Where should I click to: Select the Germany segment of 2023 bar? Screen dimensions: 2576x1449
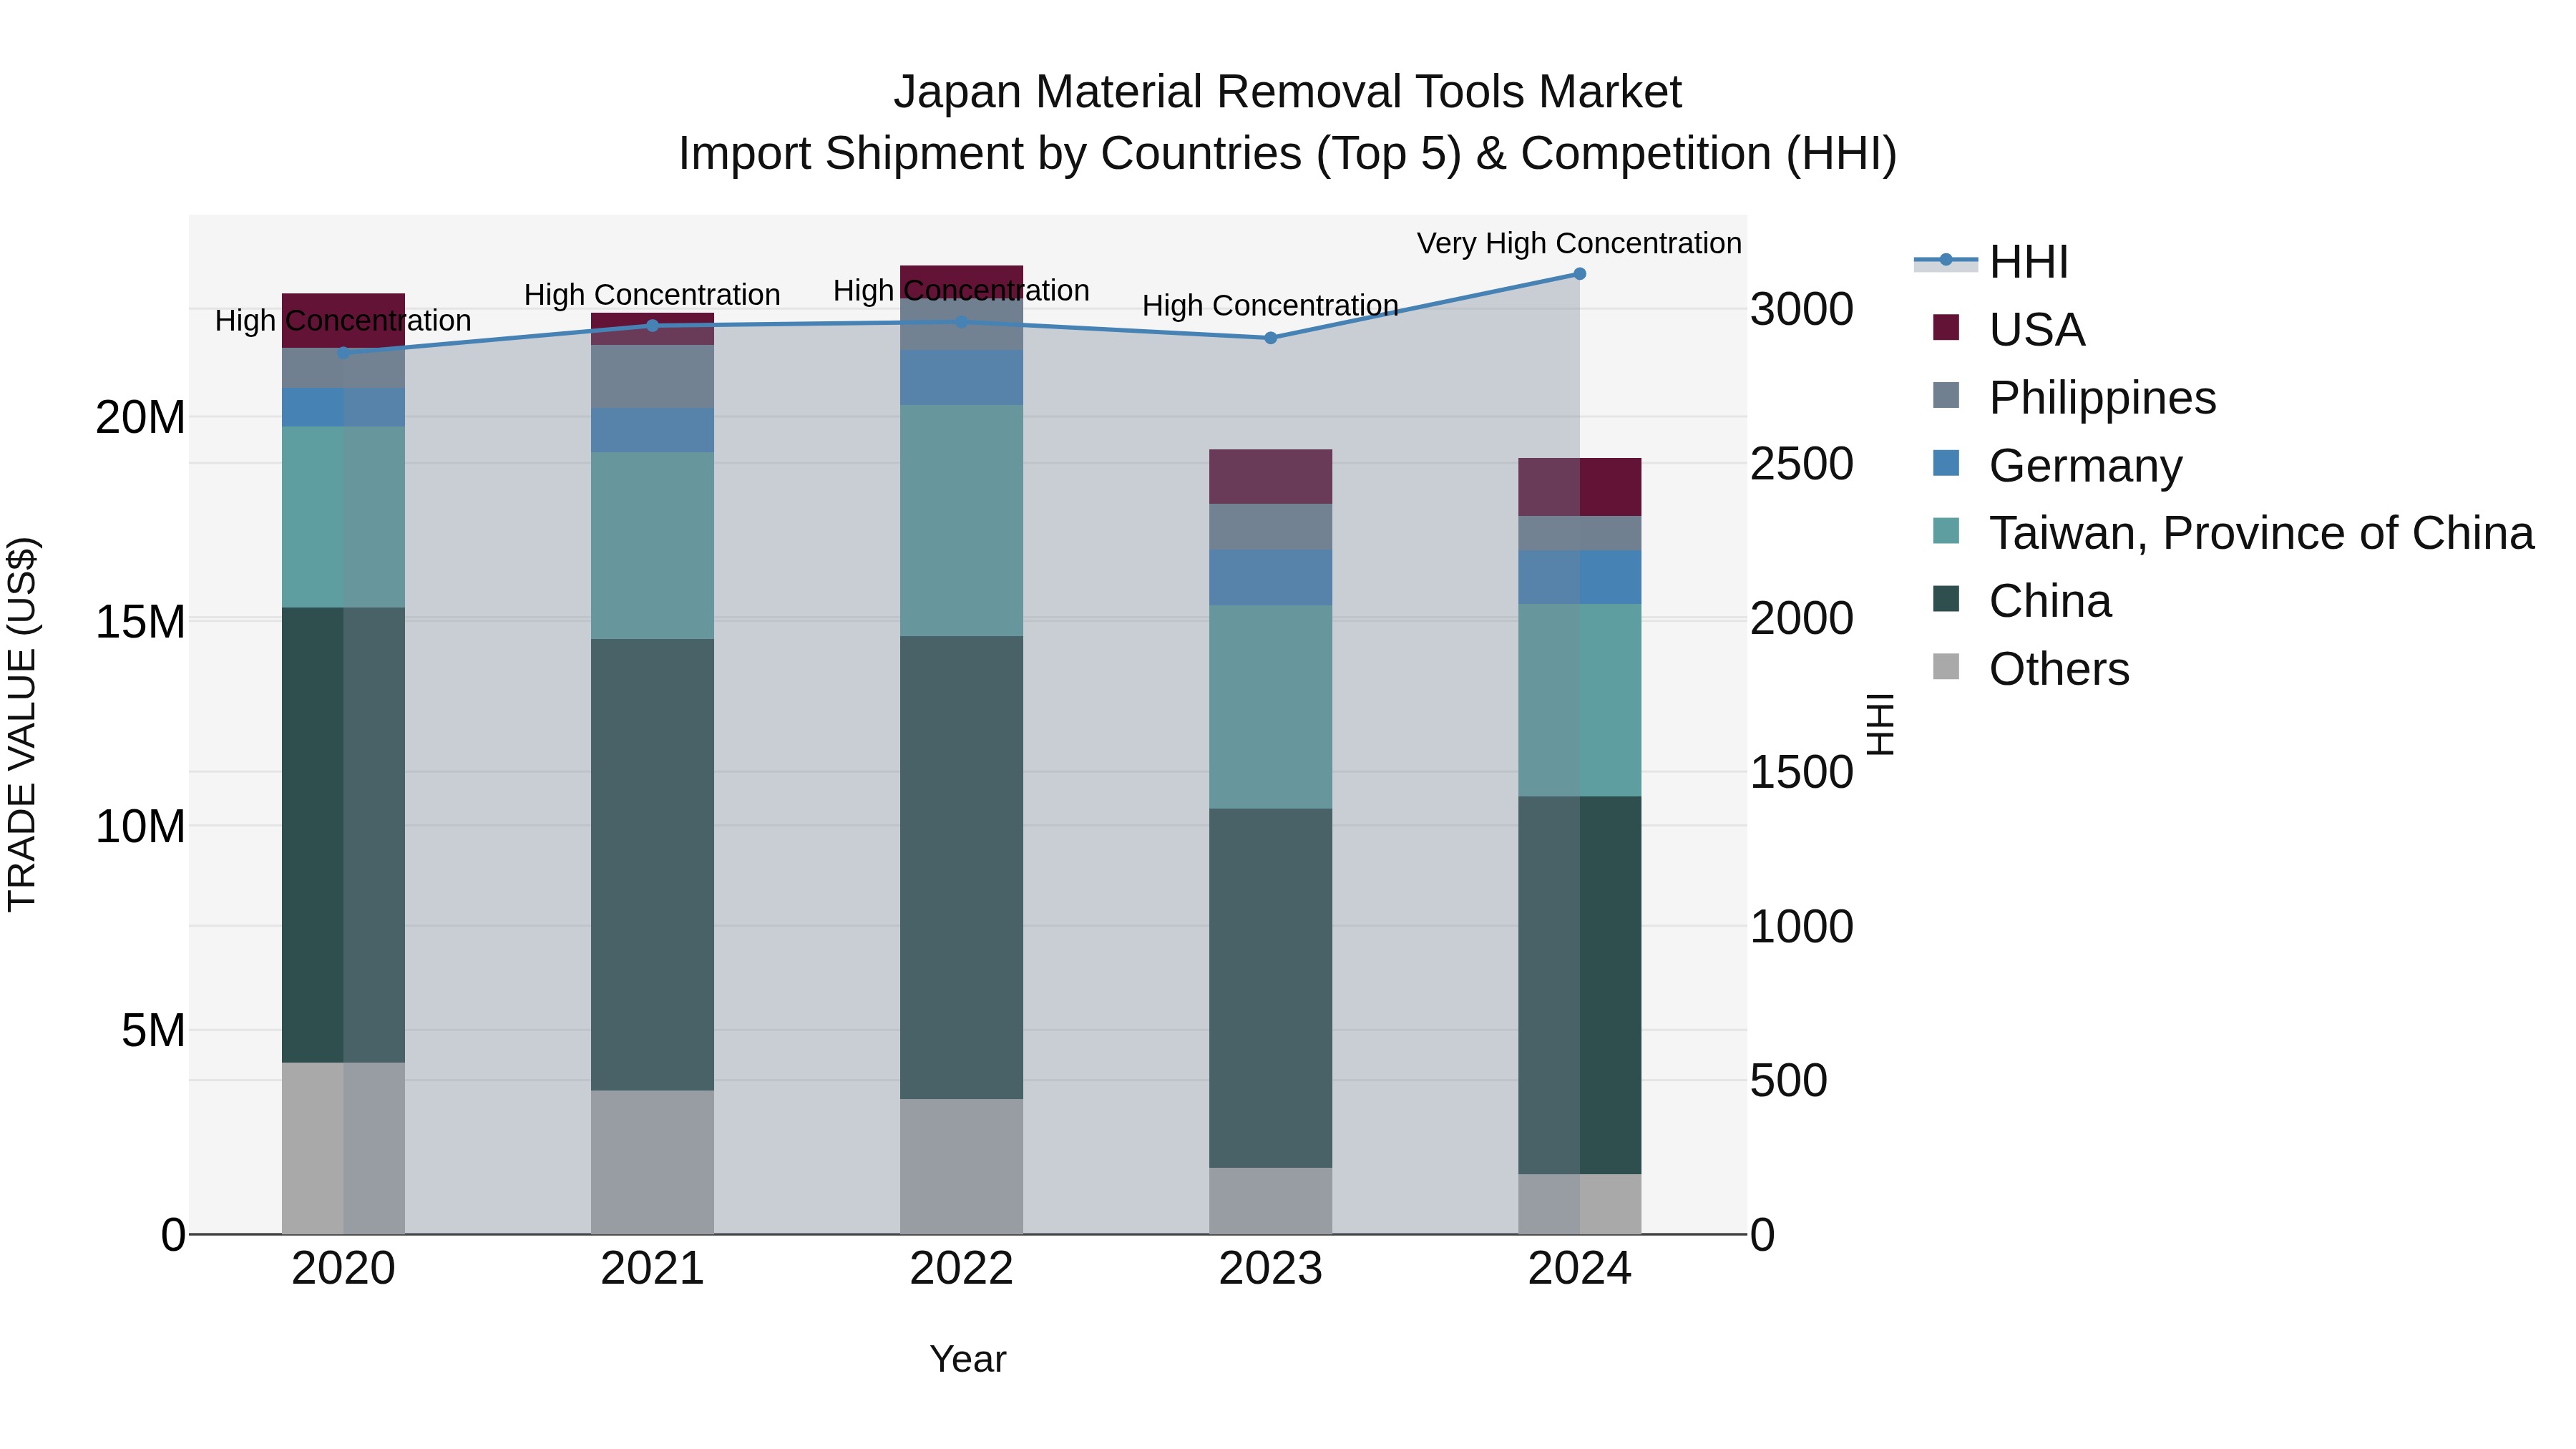(x=1271, y=577)
